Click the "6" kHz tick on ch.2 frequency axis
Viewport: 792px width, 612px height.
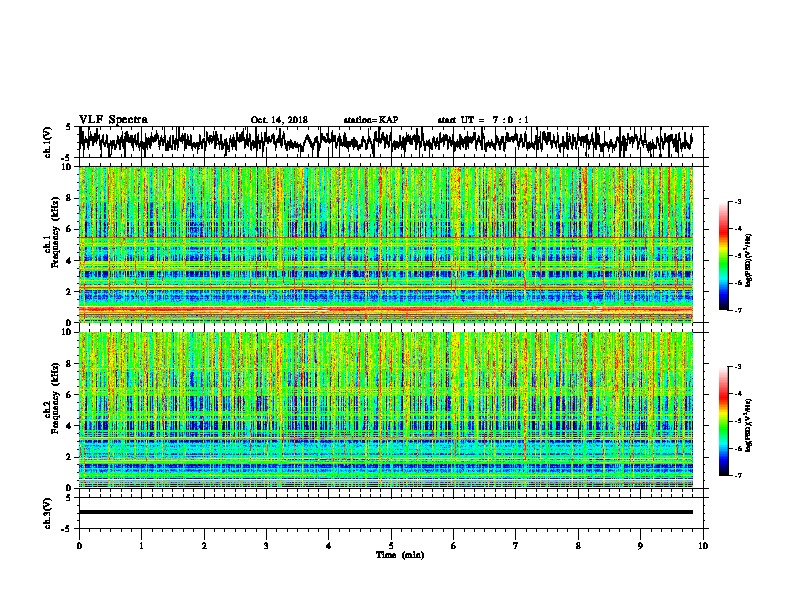point(69,395)
